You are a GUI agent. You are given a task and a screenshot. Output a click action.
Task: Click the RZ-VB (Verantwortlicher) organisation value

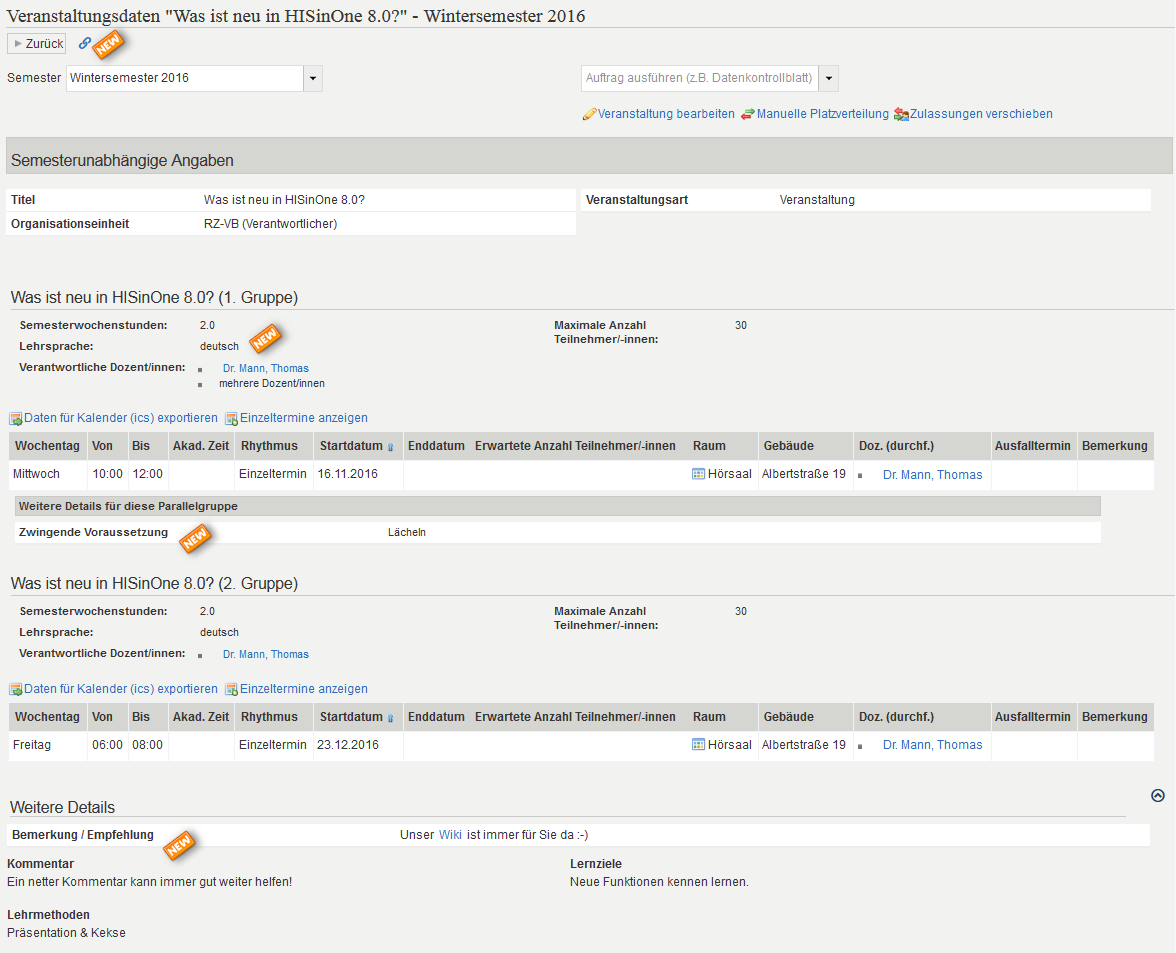(x=270, y=223)
